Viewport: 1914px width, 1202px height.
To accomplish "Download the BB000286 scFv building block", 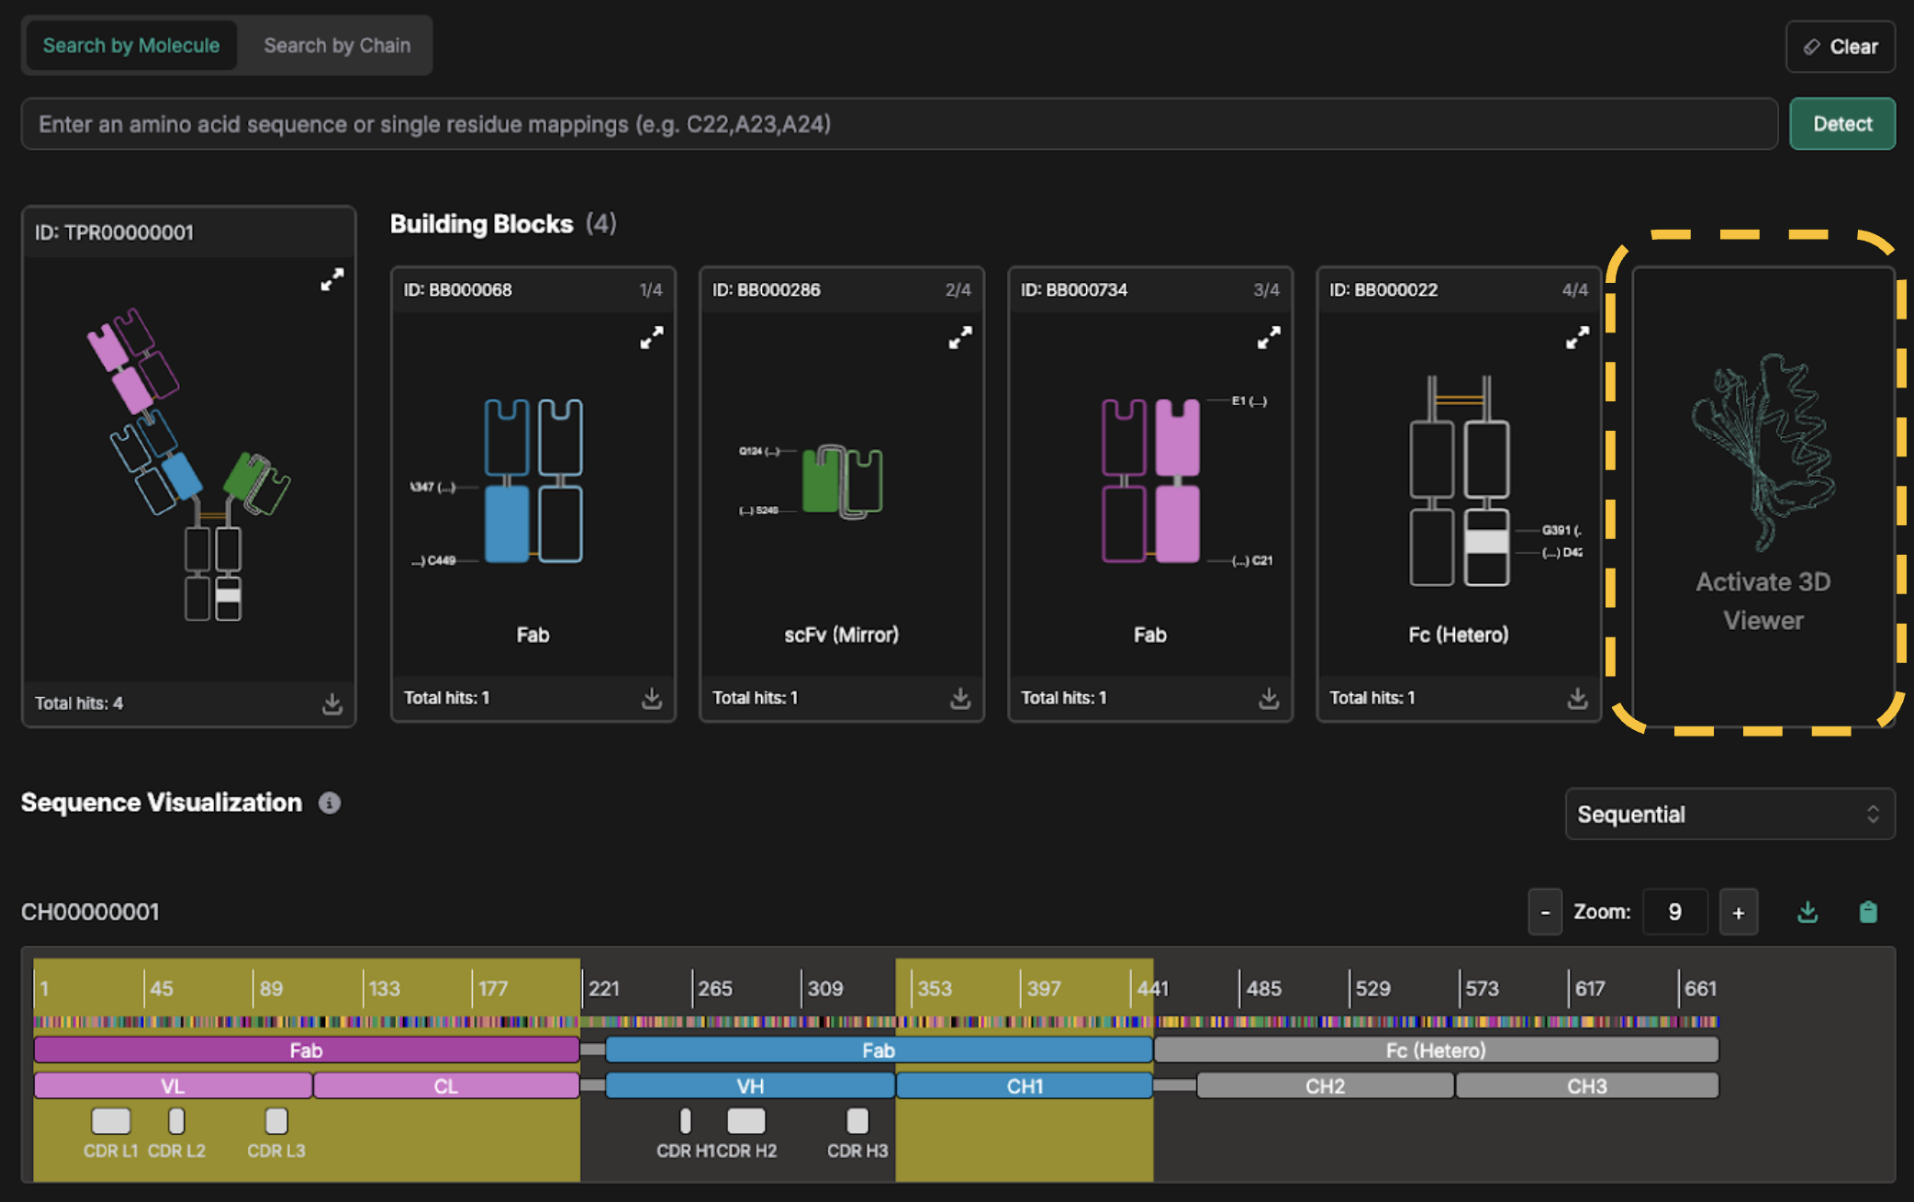I will pos(960,698).
